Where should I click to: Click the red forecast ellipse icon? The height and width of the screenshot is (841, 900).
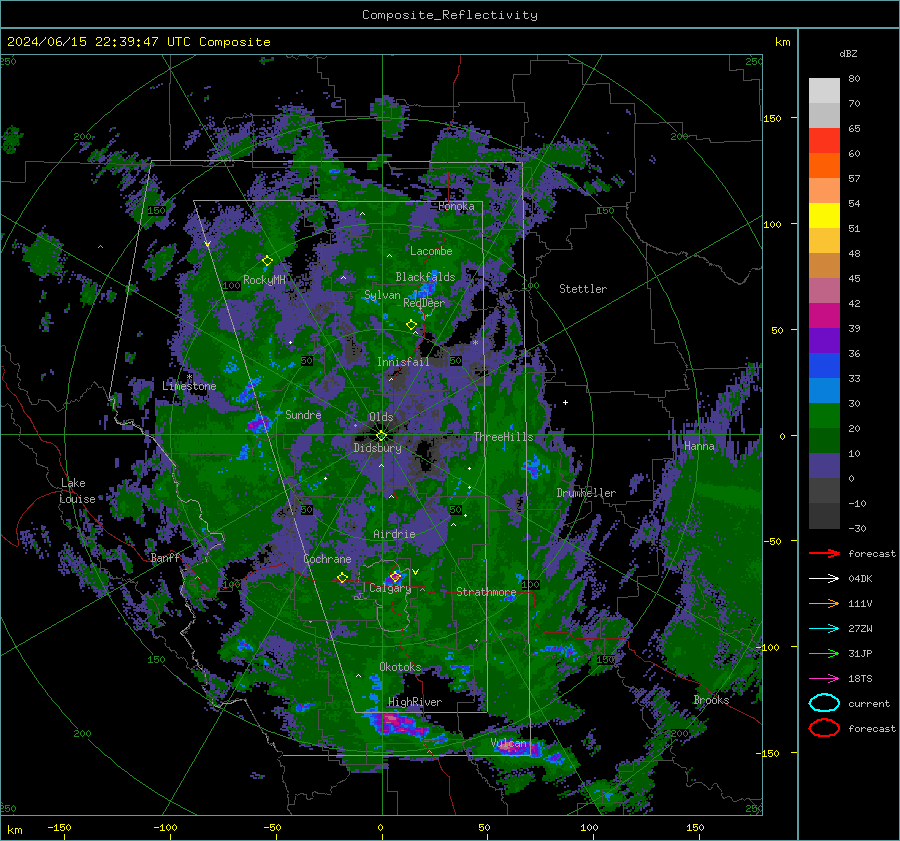point(824,728)
